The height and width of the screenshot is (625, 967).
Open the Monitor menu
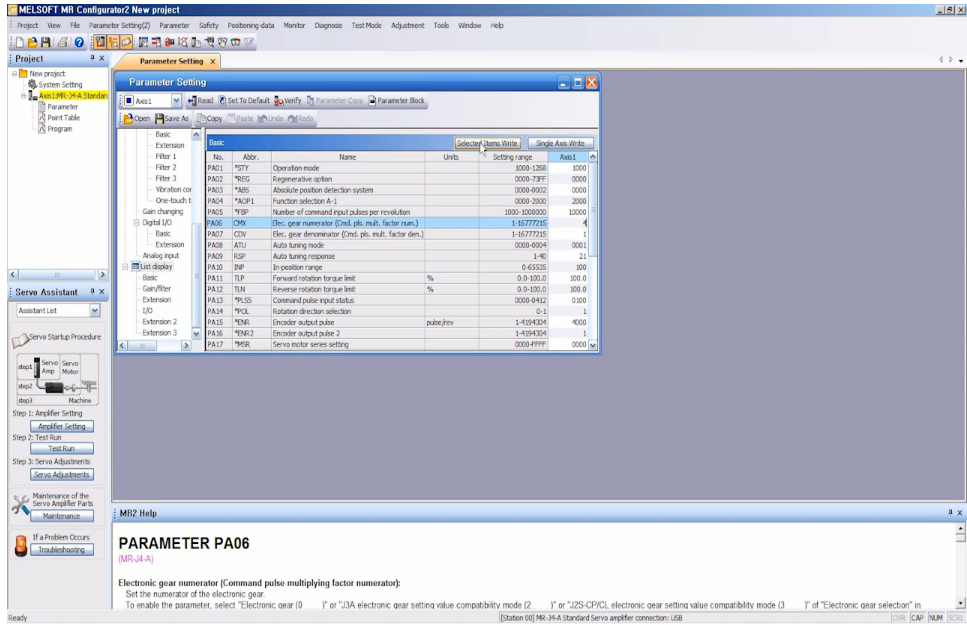tap(294, 24)
